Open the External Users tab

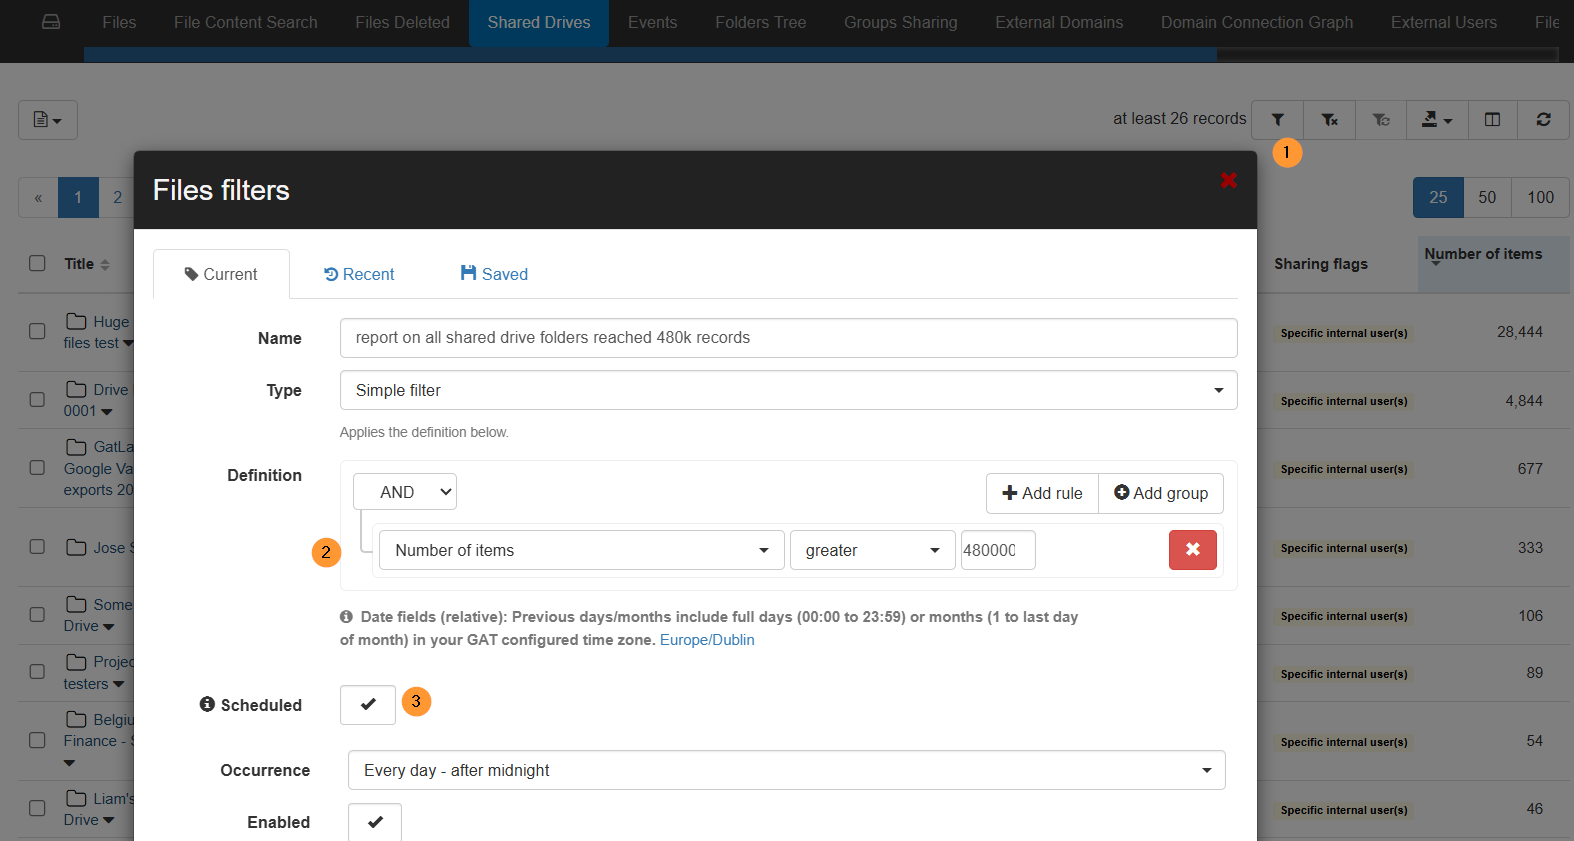click(x=1444, y=22)
